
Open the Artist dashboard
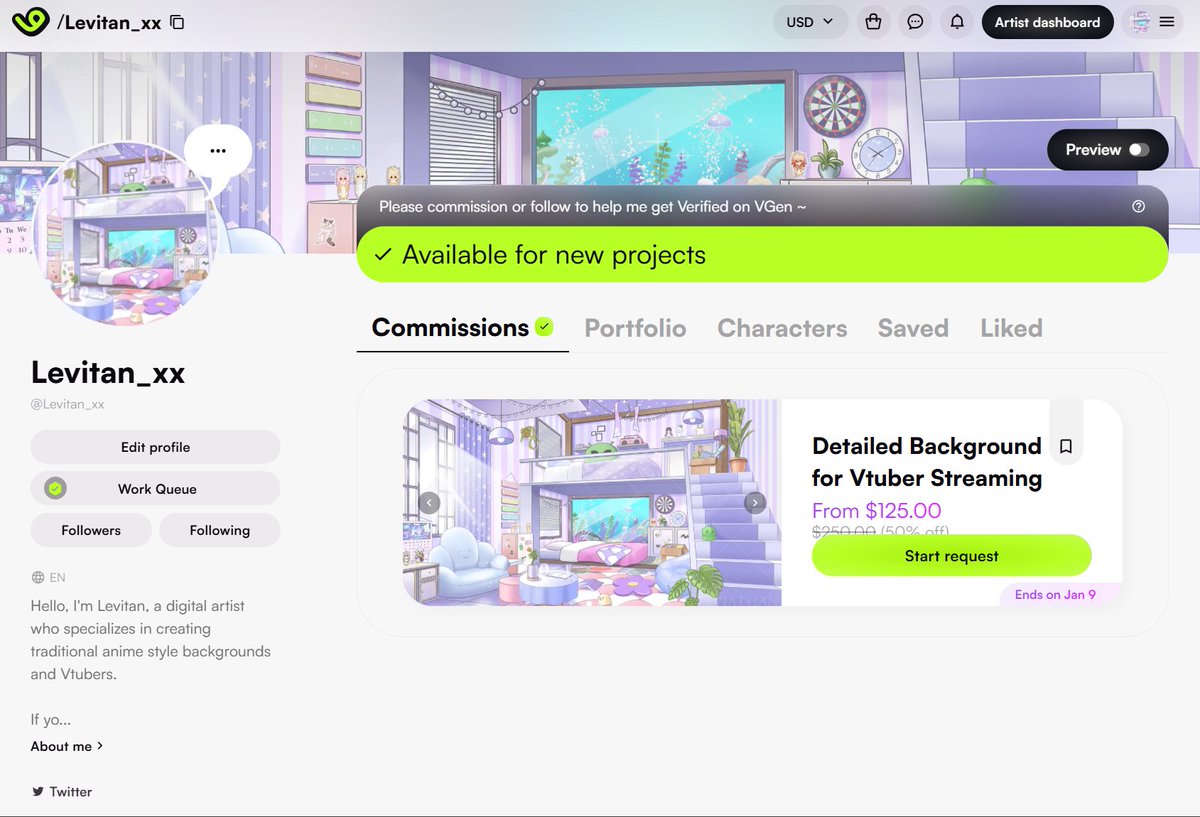point(1047,22)
